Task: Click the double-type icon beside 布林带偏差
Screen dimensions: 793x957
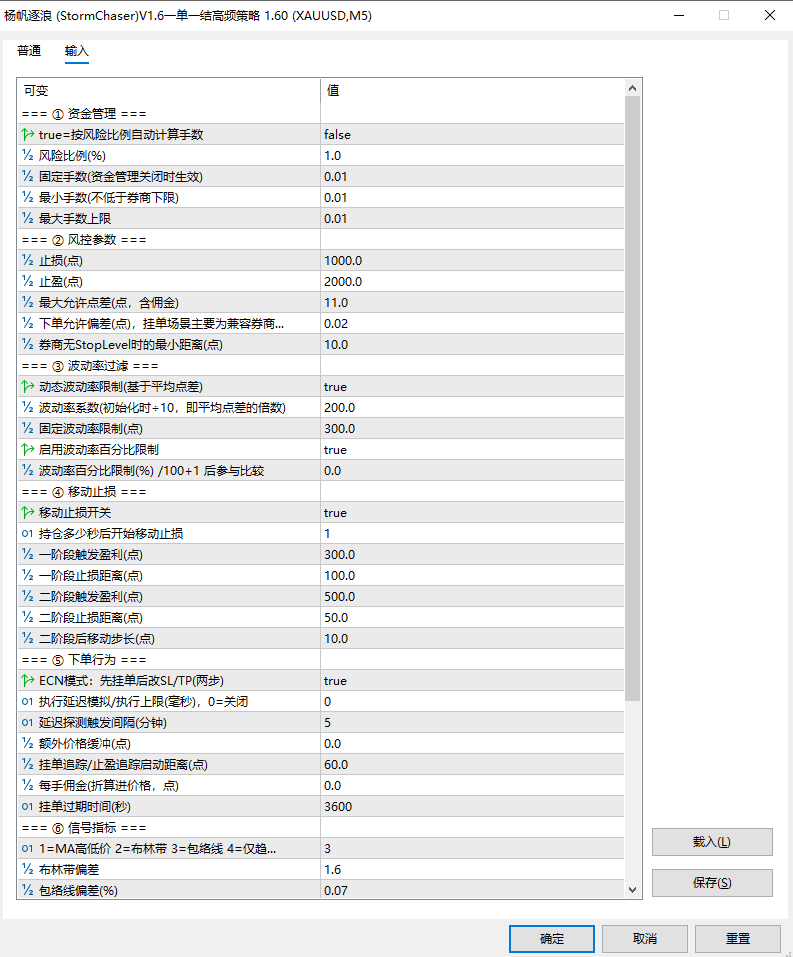Action: (x=27, y=869)
